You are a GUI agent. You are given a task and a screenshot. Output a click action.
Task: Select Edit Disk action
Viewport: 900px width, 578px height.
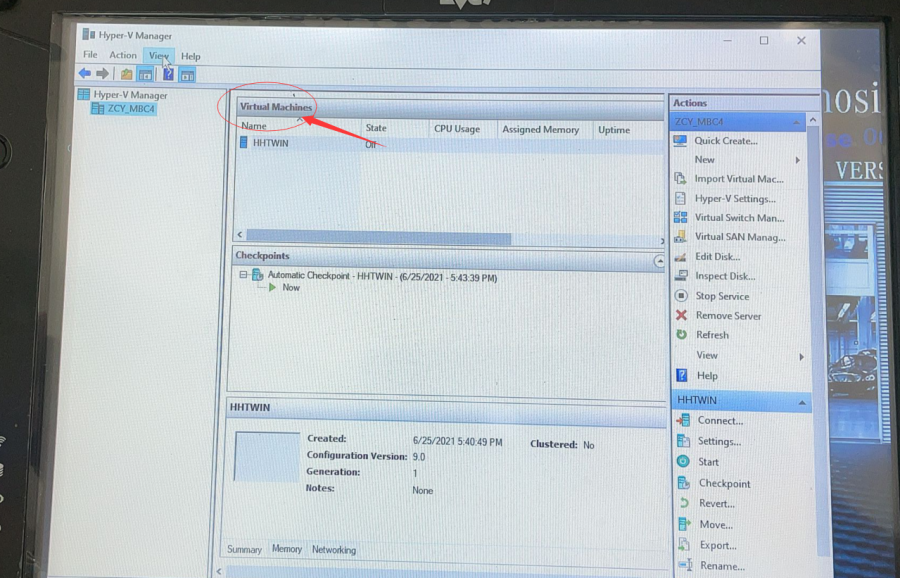[717, 256]
